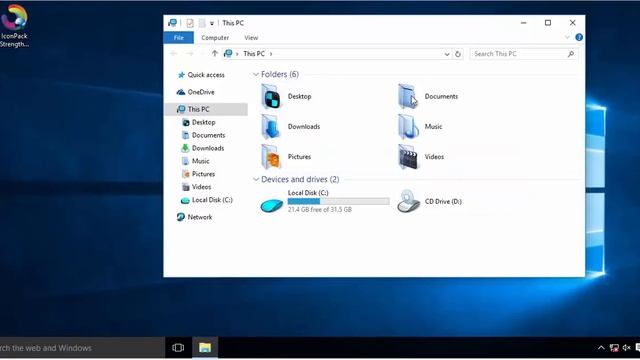The height and width of the screenshot is (360, 640).
Task: Collapse the Folders (6) group
Action: (256, 74)
